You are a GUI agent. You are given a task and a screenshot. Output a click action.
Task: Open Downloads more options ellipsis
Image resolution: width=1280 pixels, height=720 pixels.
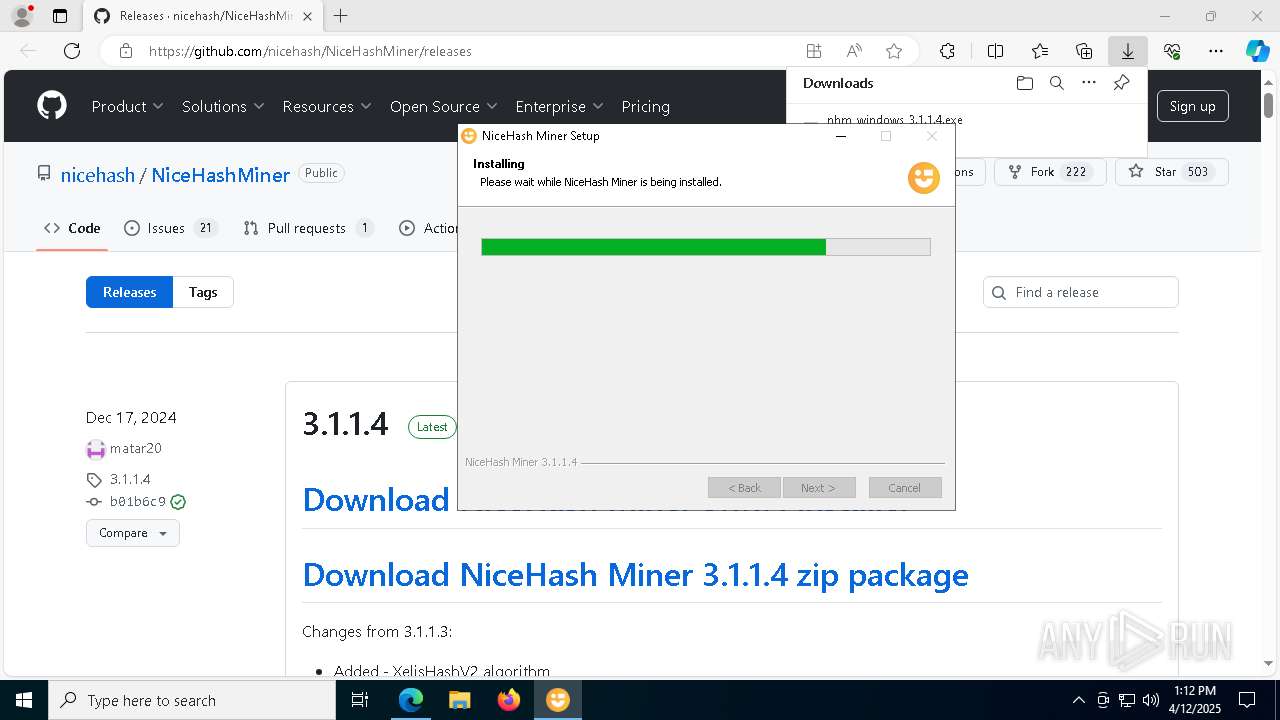coord(1089,83)
